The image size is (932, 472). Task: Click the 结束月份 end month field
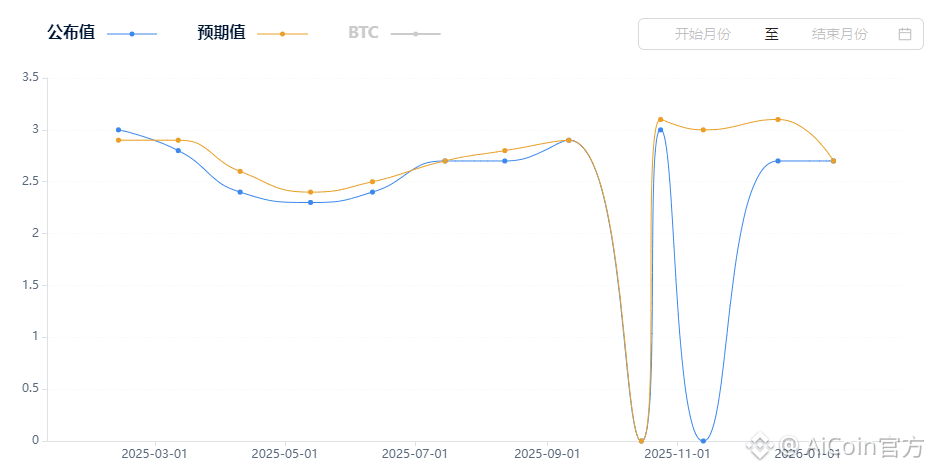[839, 34]
